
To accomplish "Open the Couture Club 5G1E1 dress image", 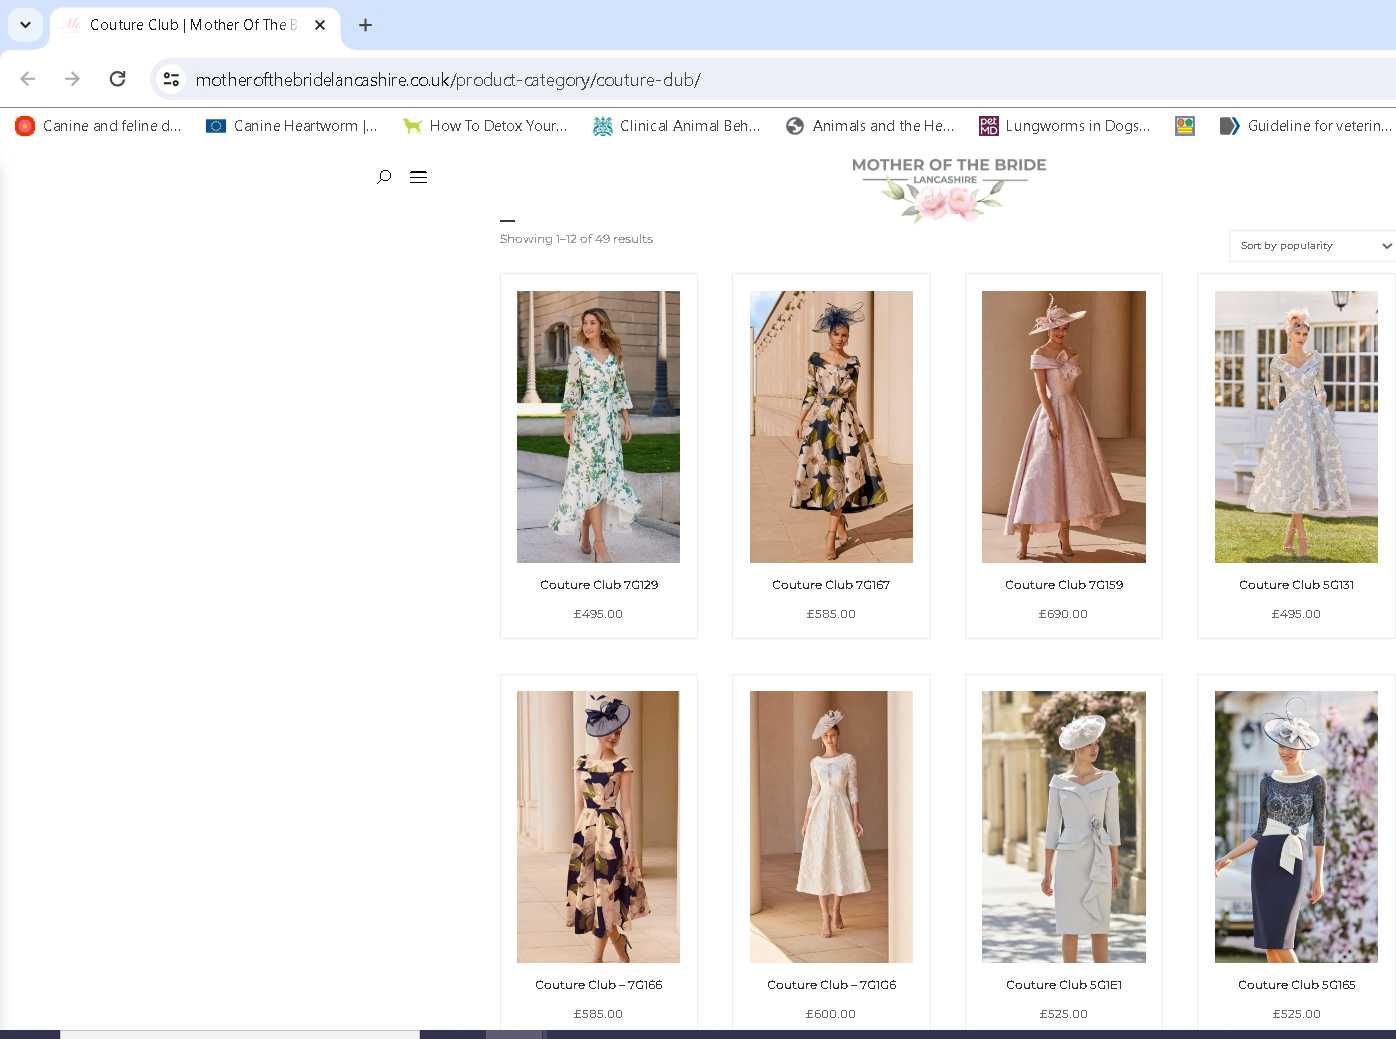I will pos(1064,827).
